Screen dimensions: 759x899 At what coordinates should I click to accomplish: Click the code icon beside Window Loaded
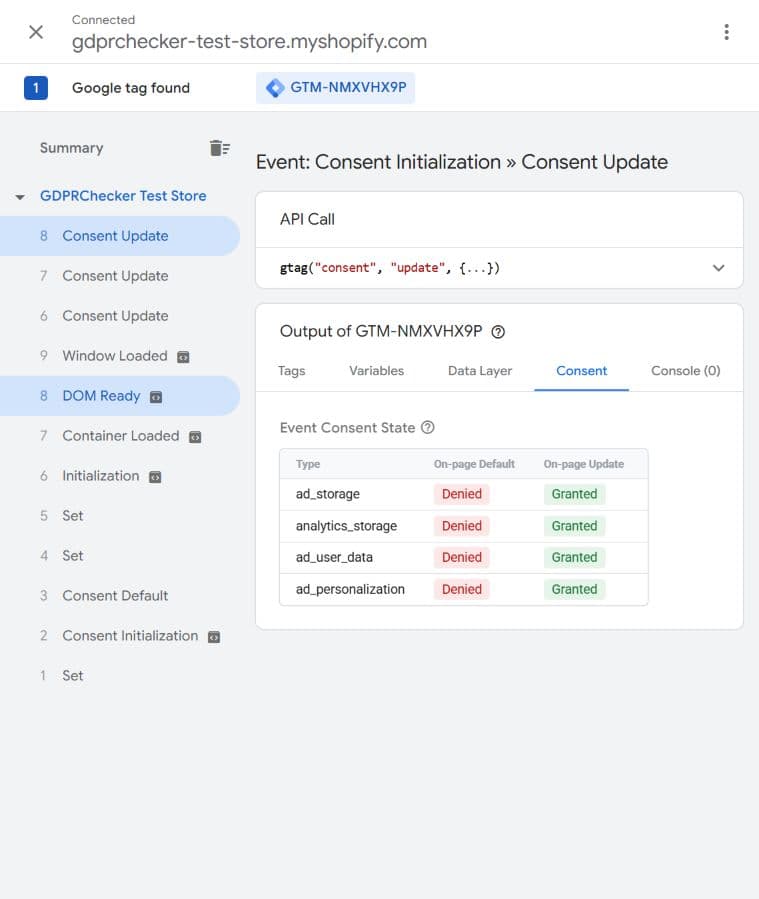(x=183, y=357)
